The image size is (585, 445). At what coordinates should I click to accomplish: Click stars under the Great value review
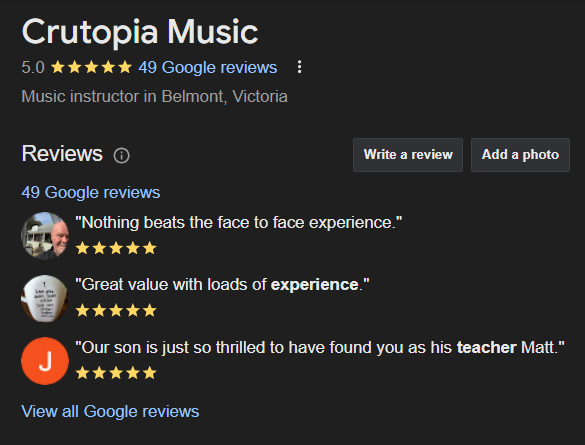116,310
